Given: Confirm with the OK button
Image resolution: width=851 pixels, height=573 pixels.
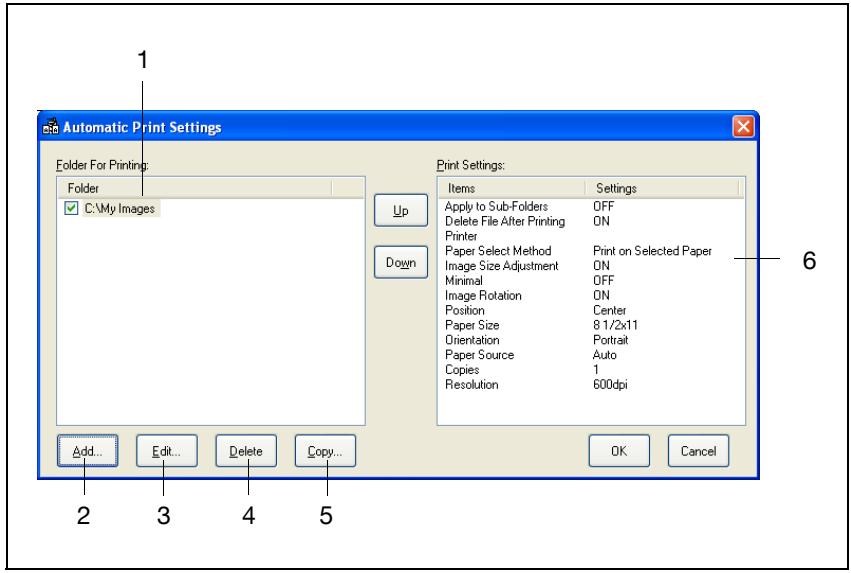Looking at the screenshot, I should [x=619, y=451].
